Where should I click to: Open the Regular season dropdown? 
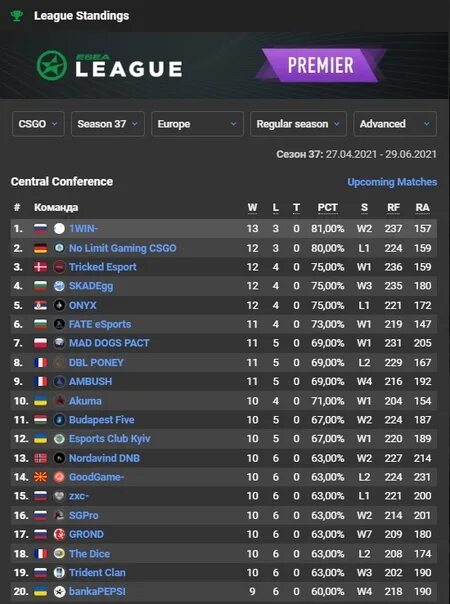point(298,124)
